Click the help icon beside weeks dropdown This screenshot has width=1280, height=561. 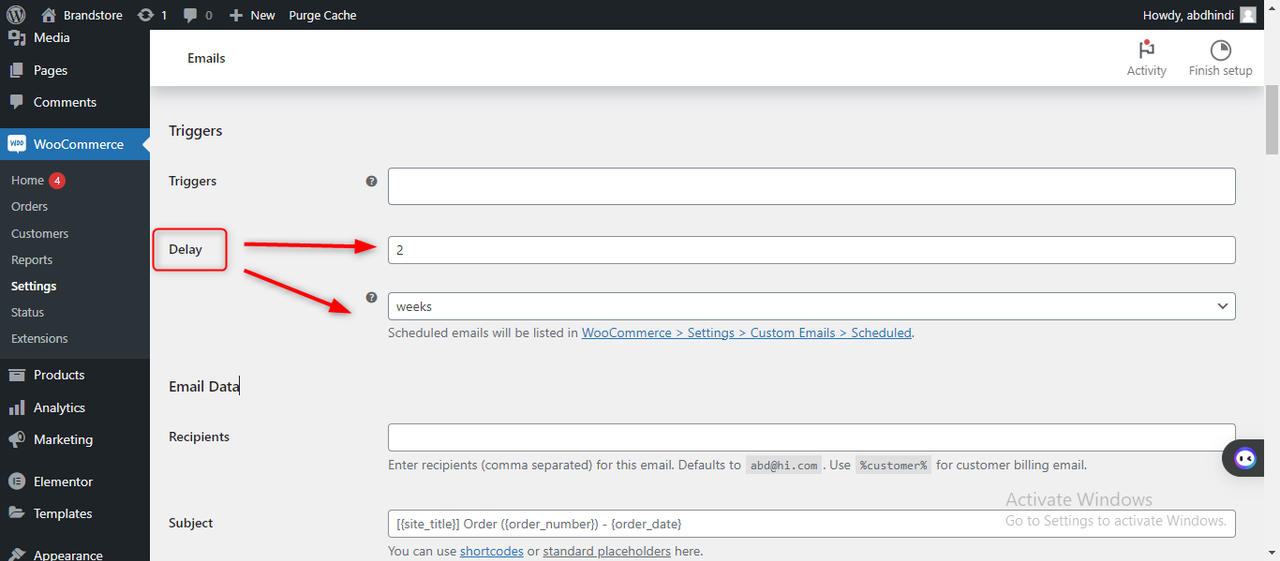point(371,298)
